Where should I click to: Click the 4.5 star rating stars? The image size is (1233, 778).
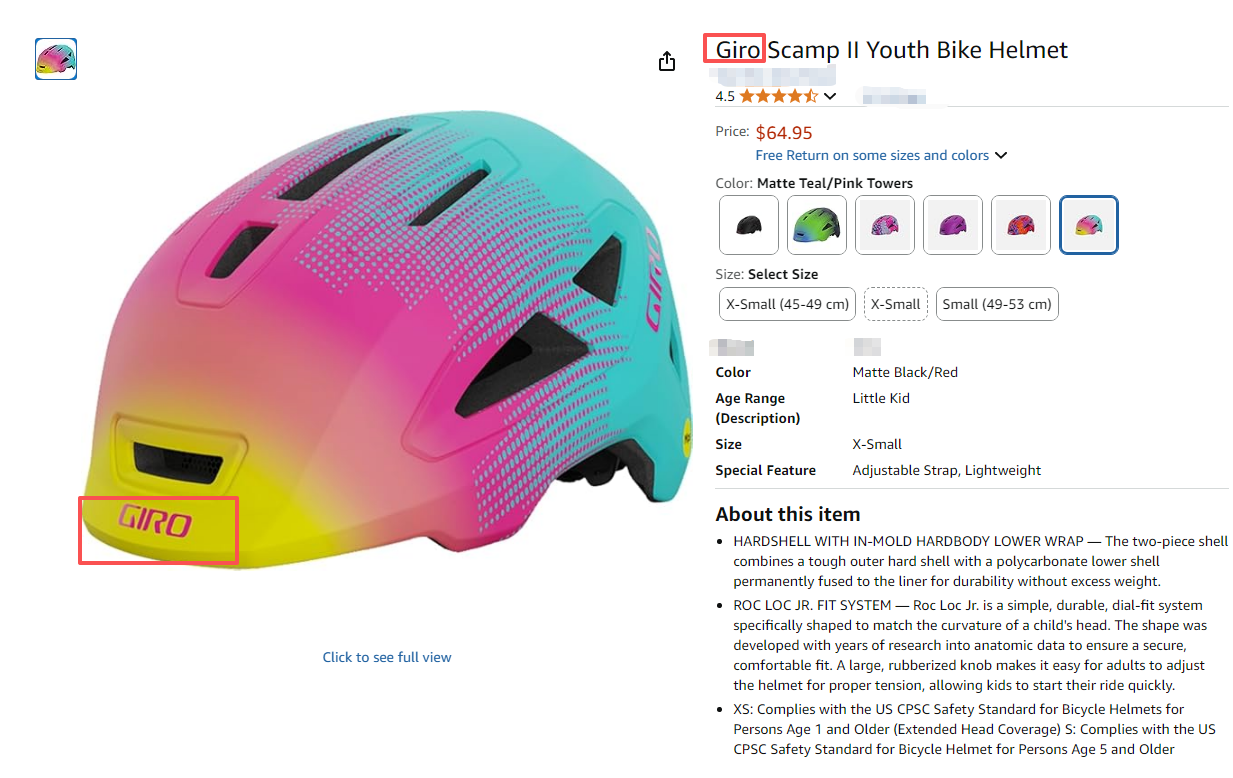click(x=778, y=97)
